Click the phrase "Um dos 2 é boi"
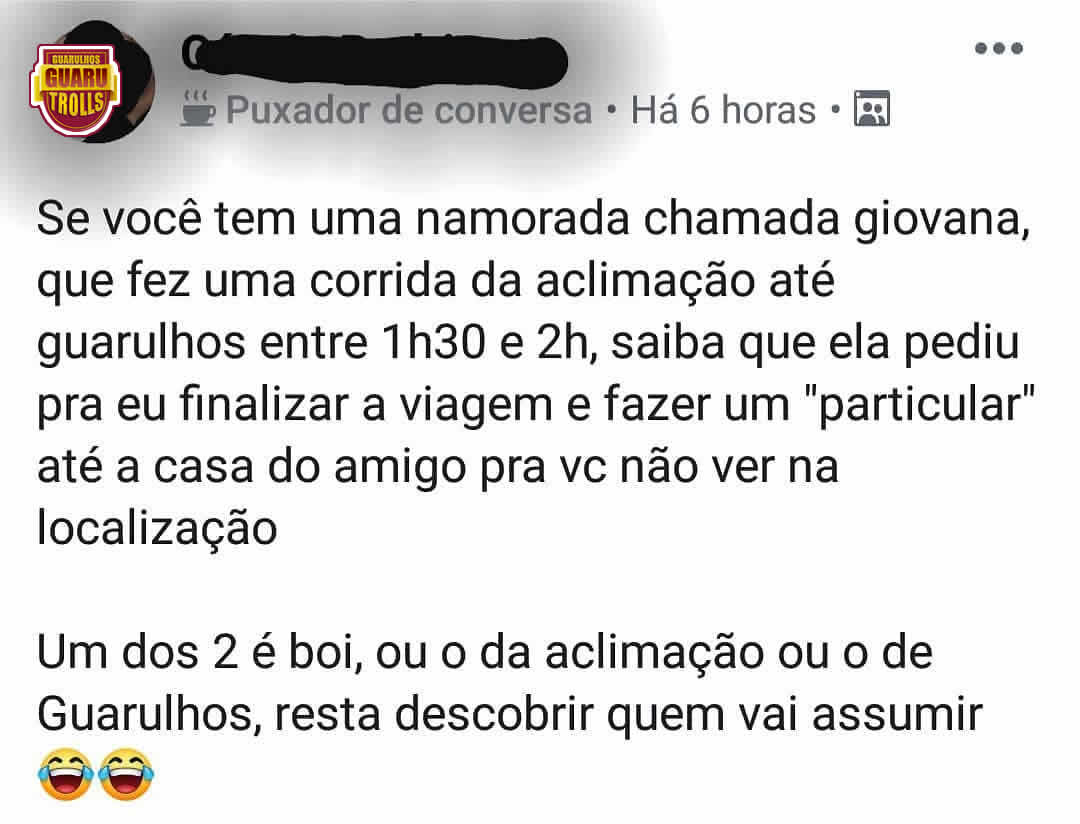This screenshot has width=1080, height=824. (200, 652)
